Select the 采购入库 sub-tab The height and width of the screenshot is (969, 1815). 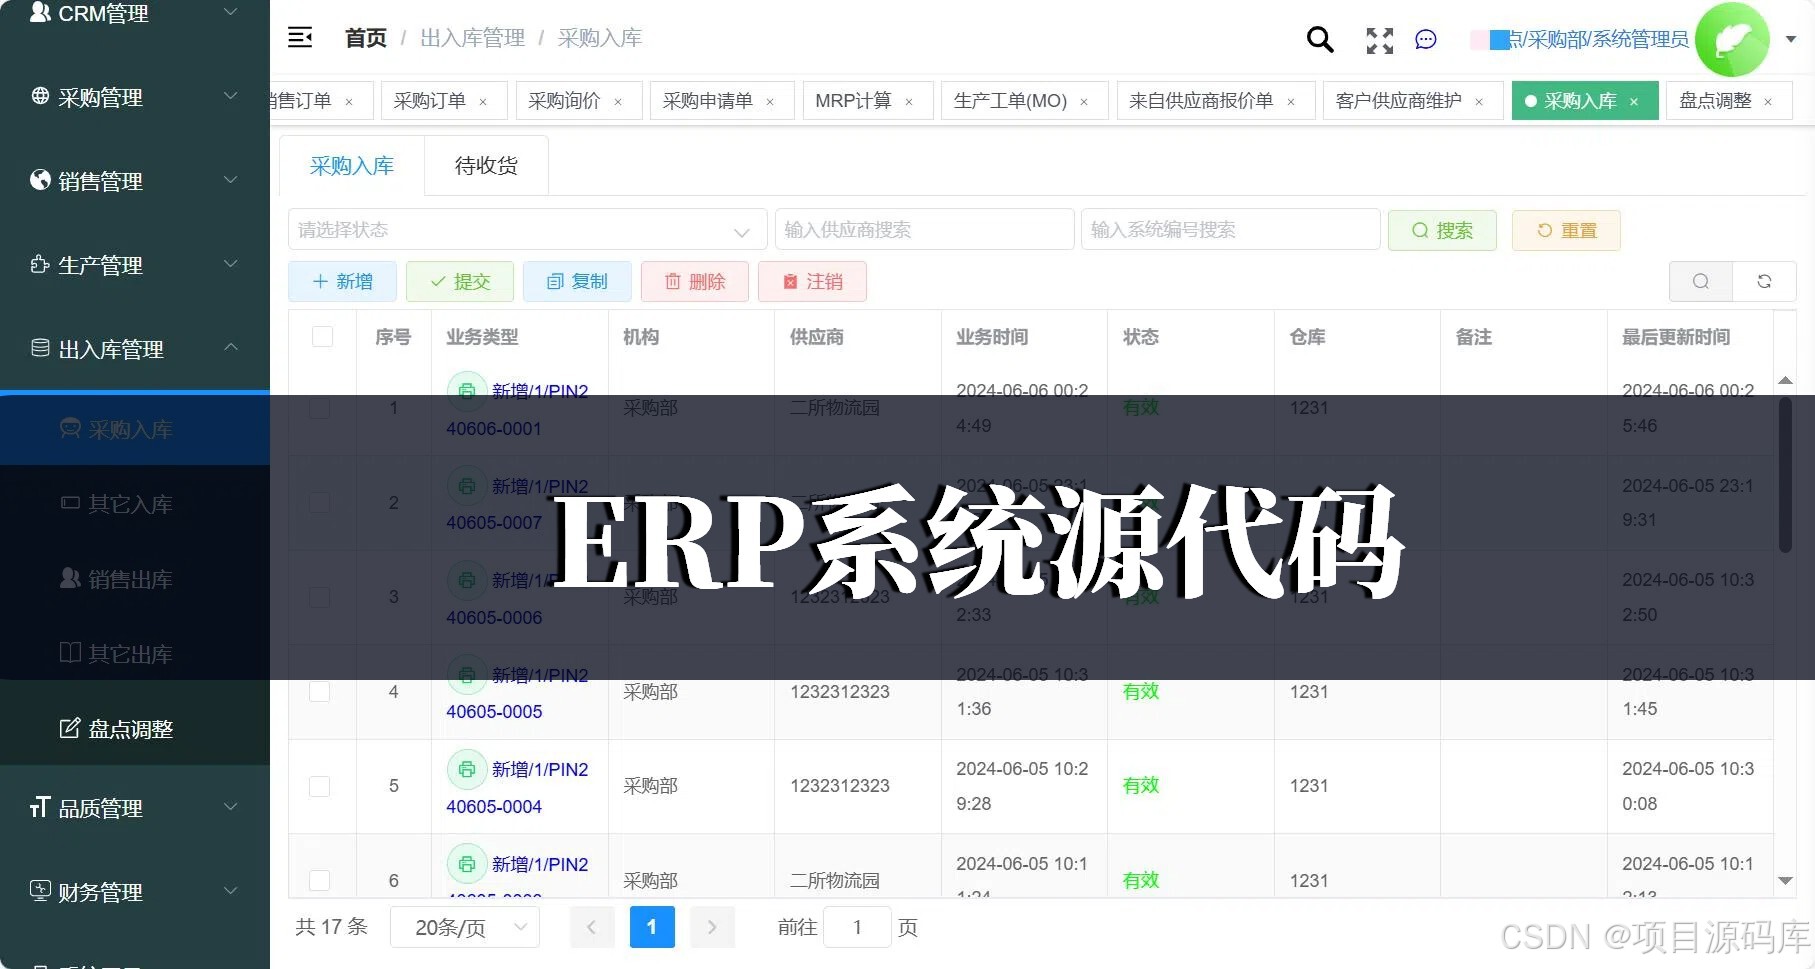coord(352,166)
